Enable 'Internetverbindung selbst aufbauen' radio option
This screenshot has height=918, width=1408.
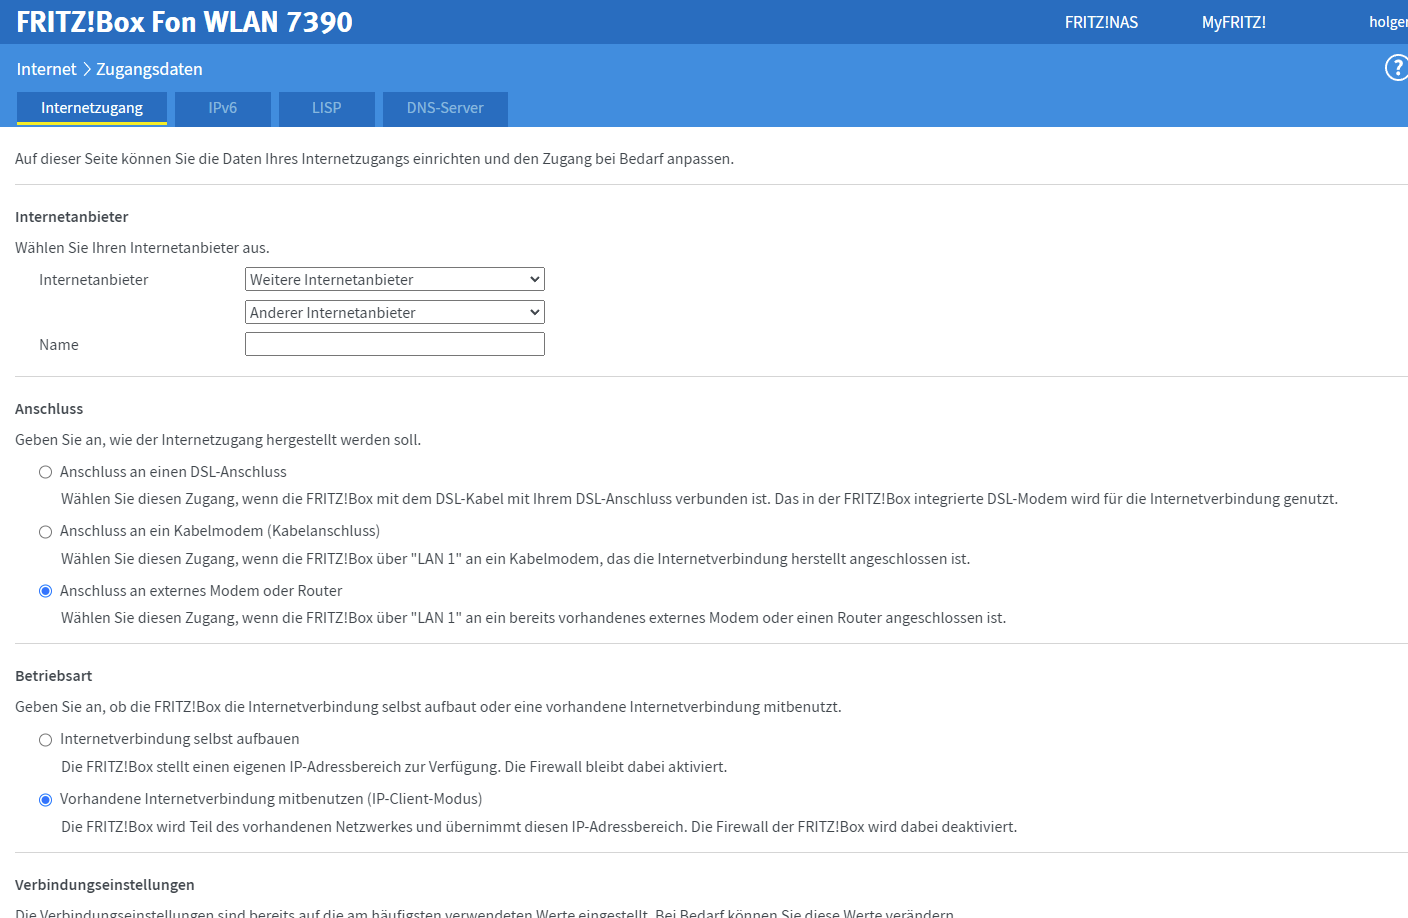[45, 740]
